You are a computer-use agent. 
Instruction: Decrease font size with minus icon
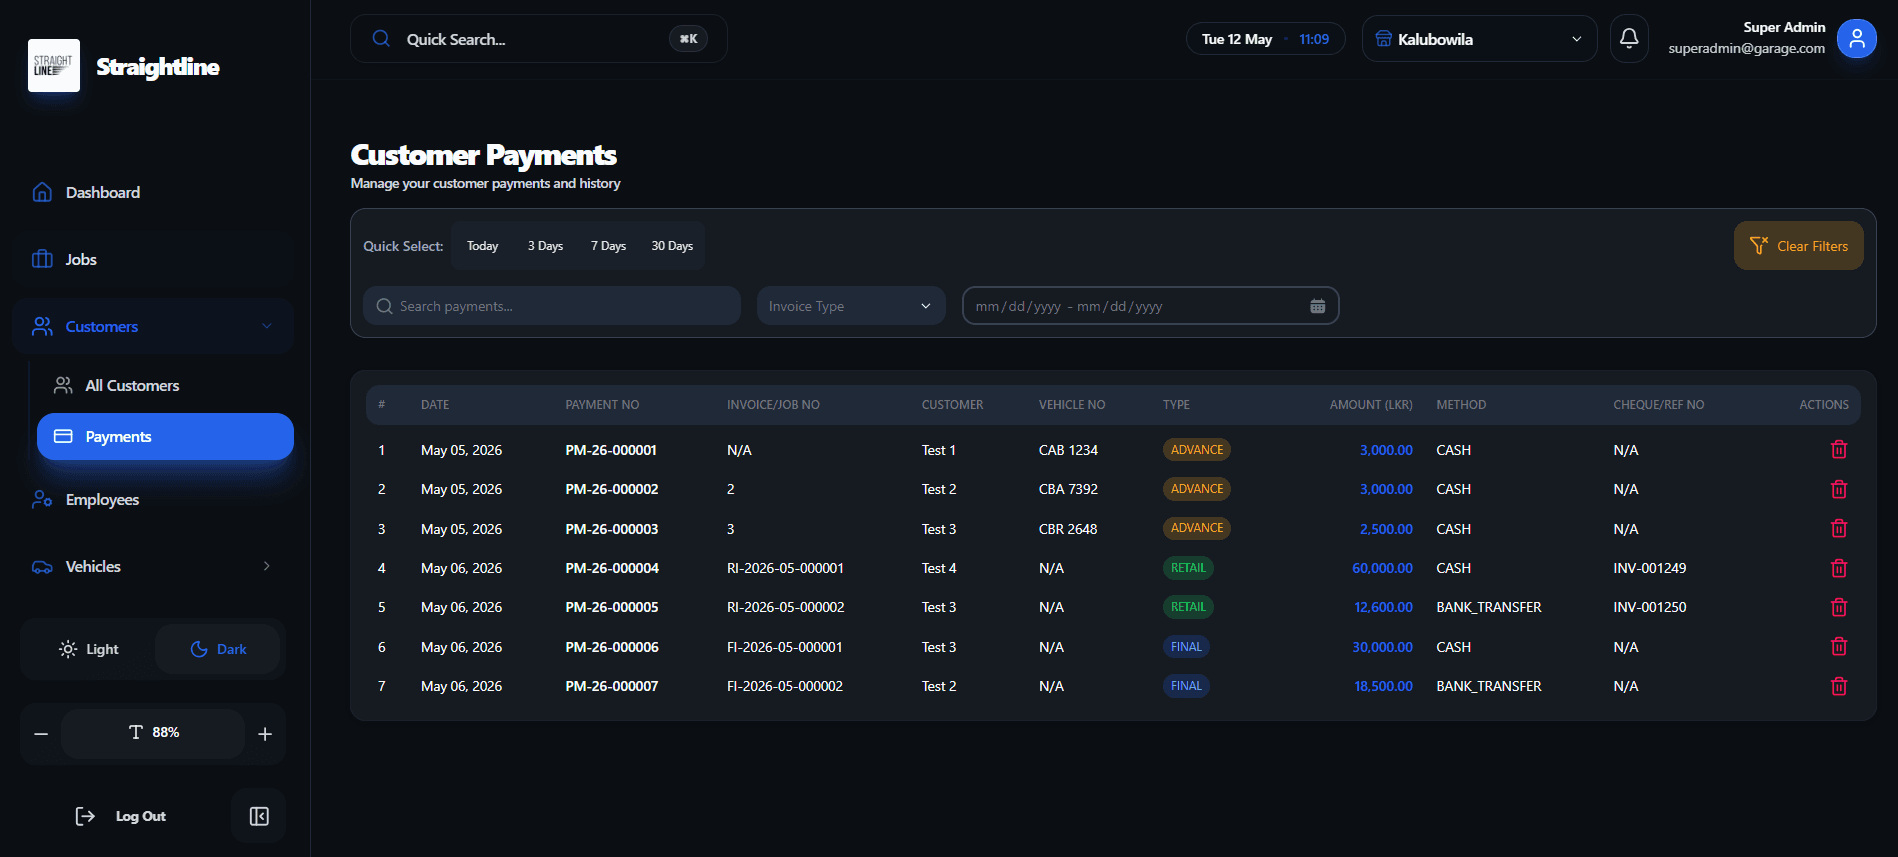click(x=41, y=734)
